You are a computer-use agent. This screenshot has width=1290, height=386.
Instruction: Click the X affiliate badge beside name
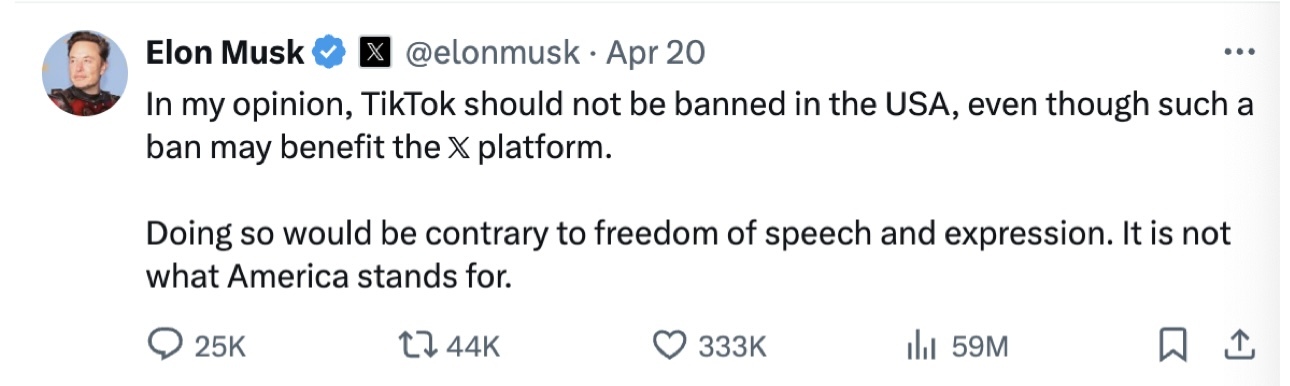(x=374, y=52)
